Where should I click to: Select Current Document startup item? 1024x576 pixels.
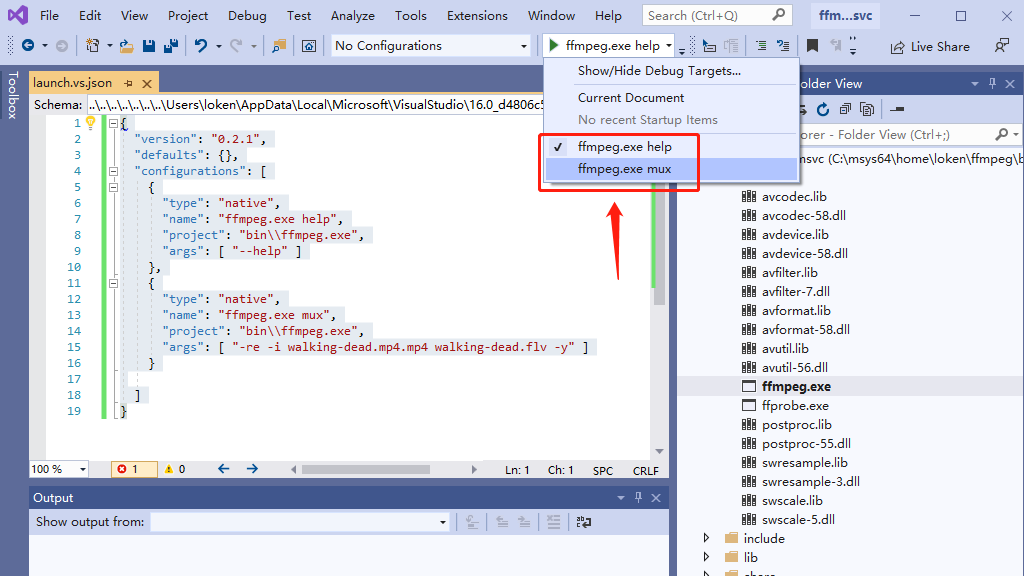click(631, 98)
